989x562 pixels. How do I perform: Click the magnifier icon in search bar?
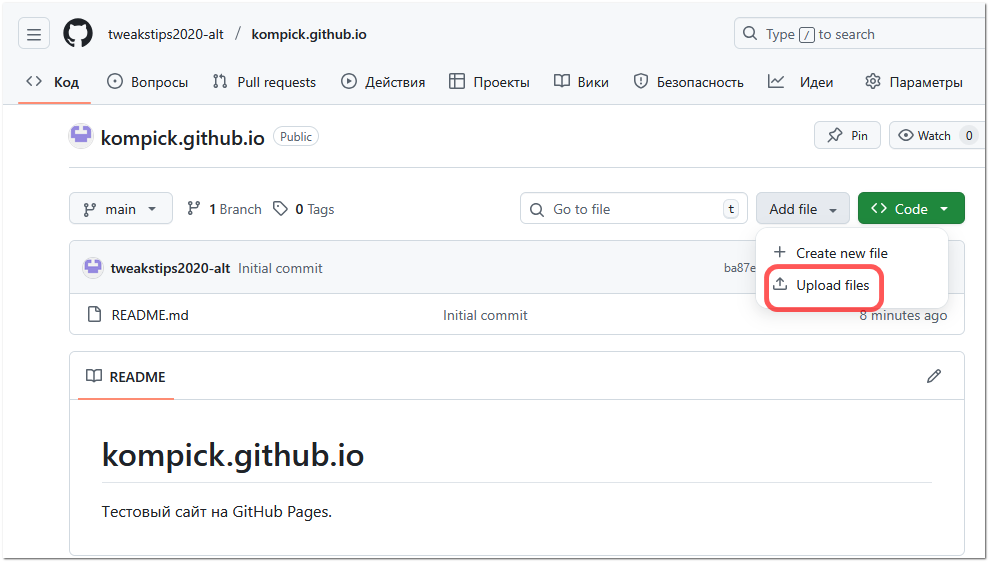tap(749, 33)
